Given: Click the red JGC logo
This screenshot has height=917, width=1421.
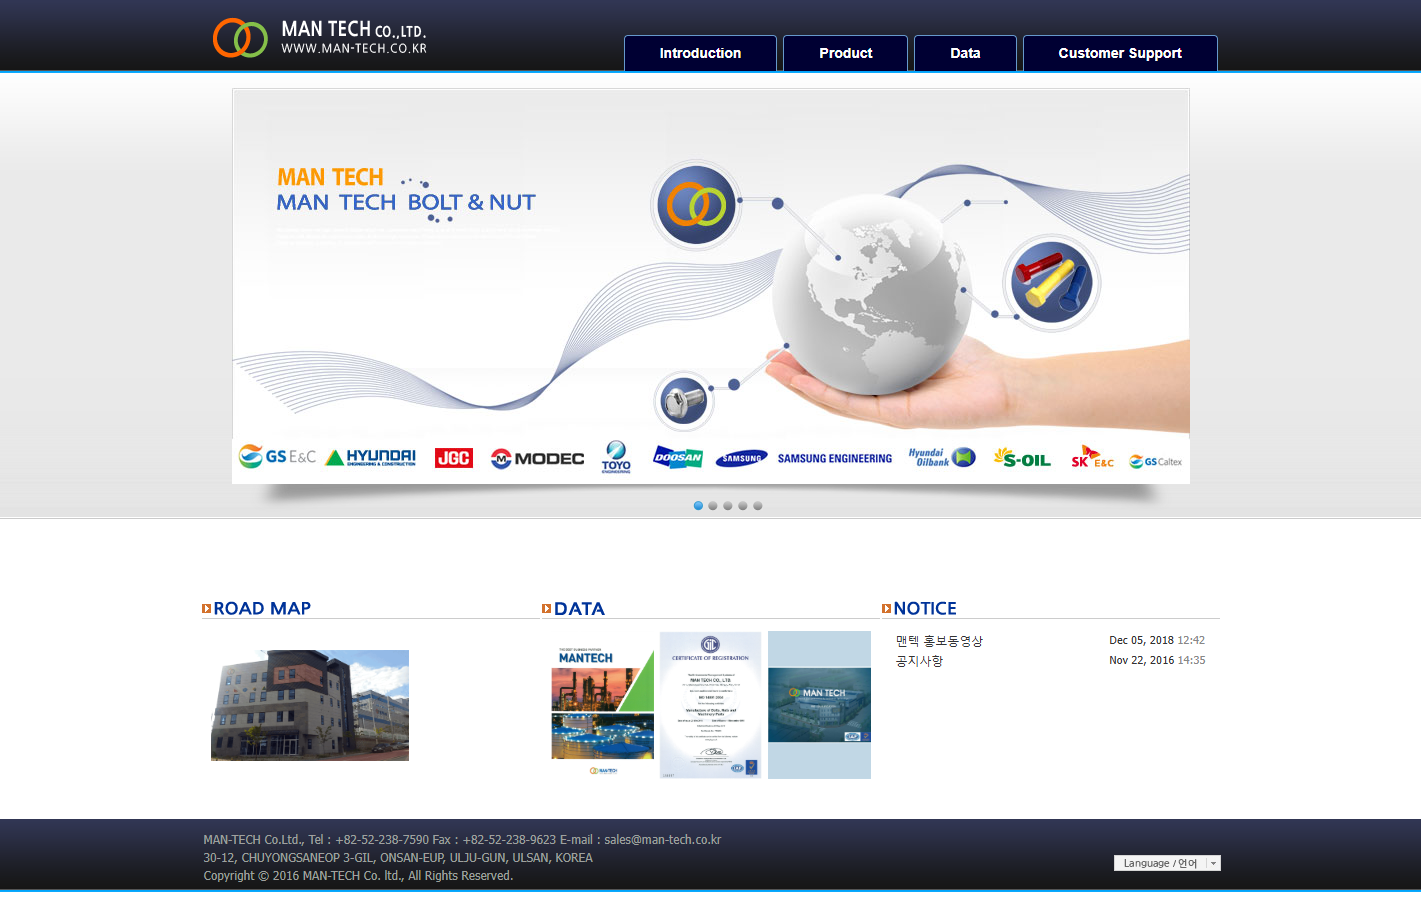Looking at the screenshot, I should pyautogui.click(x=454, y=458).
